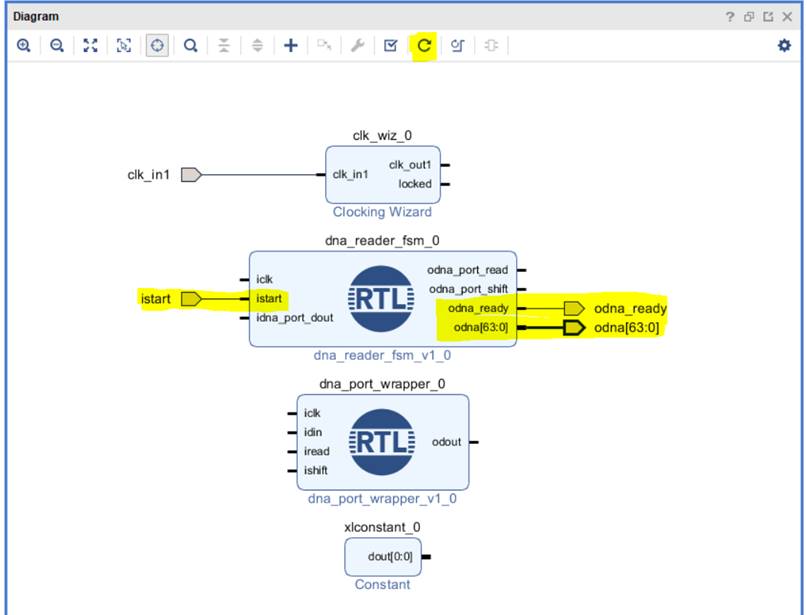
Task: Click the Zoom Out magnifier icon
Action: [57, 45]
